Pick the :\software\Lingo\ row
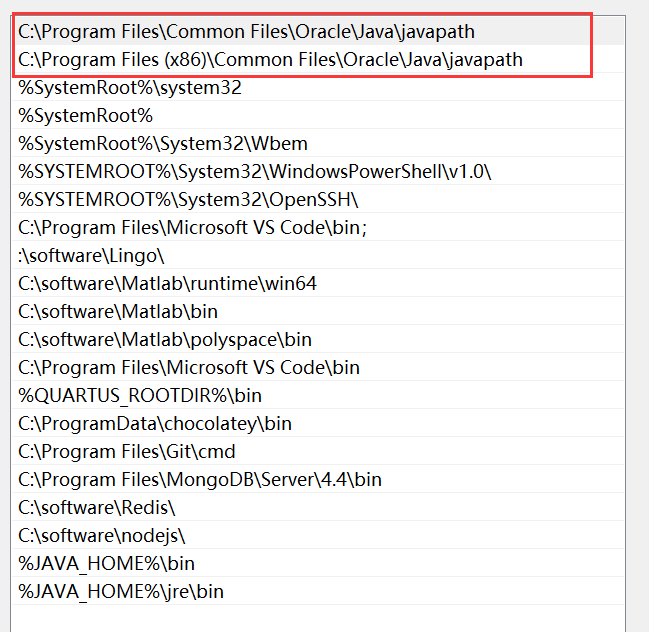The height and width of the screenshot is (632, 649). point(318,255)
